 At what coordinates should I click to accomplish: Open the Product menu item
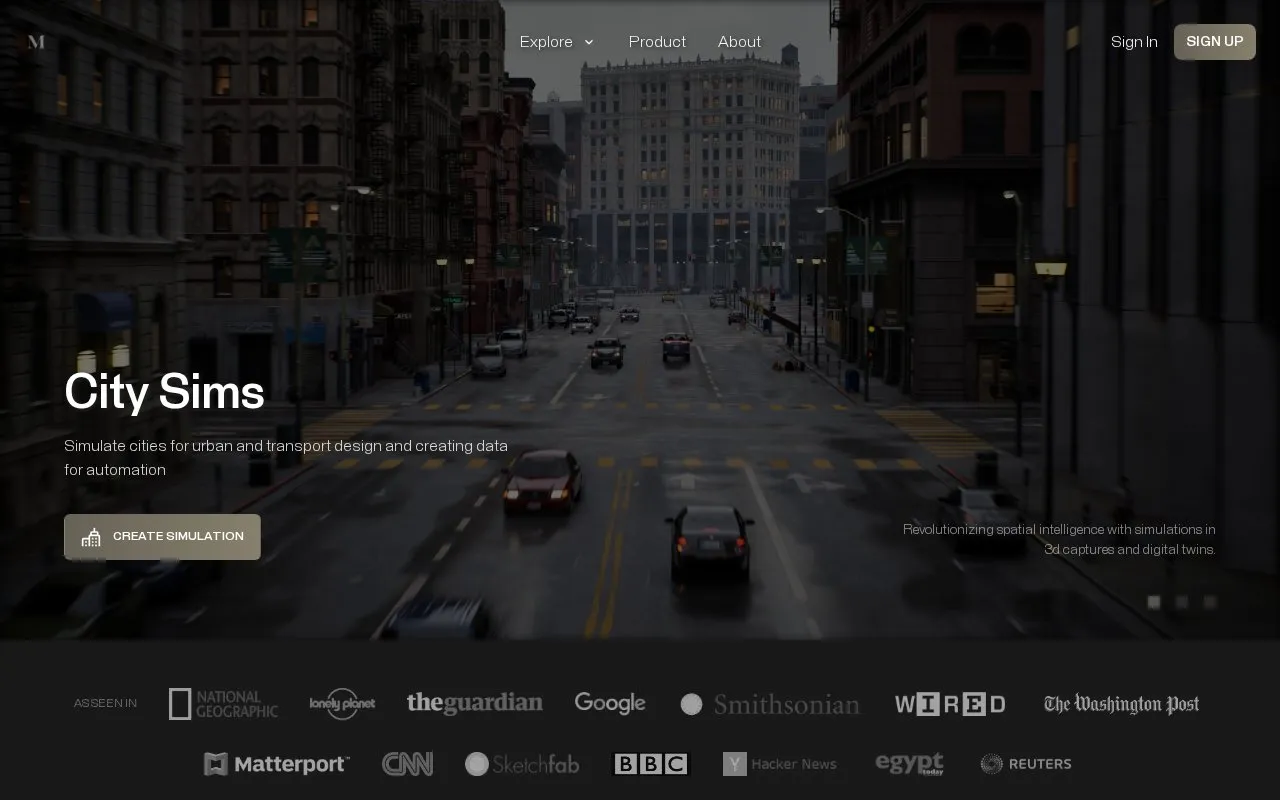coord(657,42)
